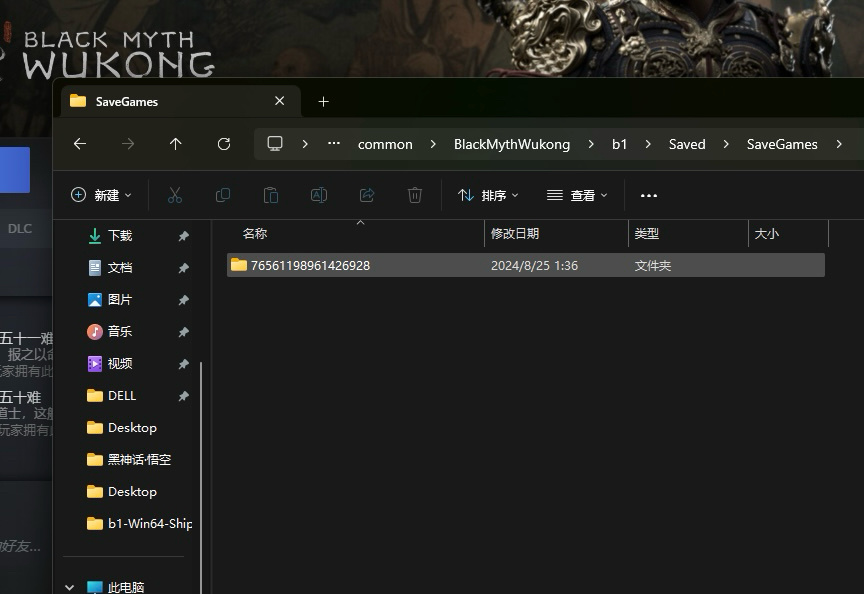Sort by the 修改日期 column header
The width and height of the screenshot is (864, 594).
556,234
